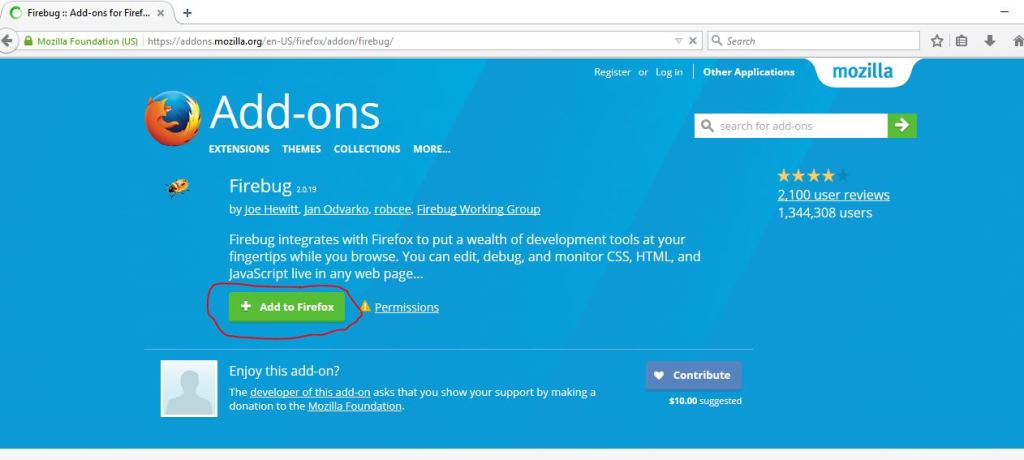Click the browser Search box
This screenshot has width=1024, height=460.
(814, 41)
